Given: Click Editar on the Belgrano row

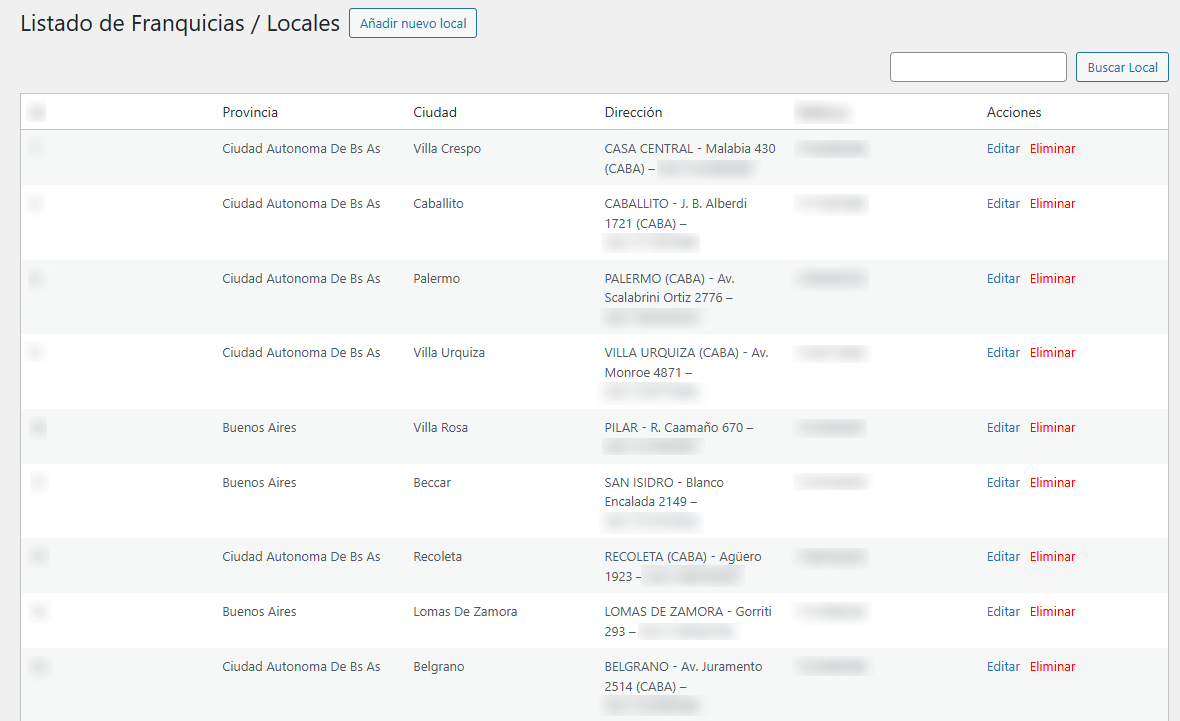Looking at the screenshot, I should (1003, 667).
